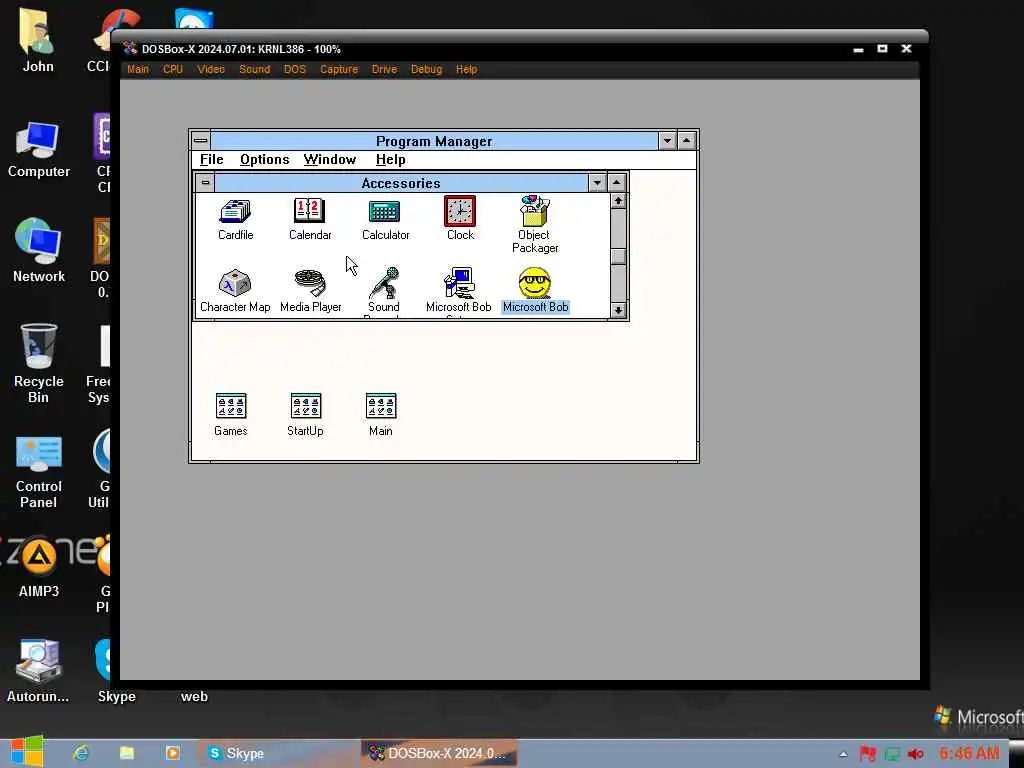Minimize the Program Manager window
Image resolution: width=1024 pixels, height=768 pixels.
(667, 140)
